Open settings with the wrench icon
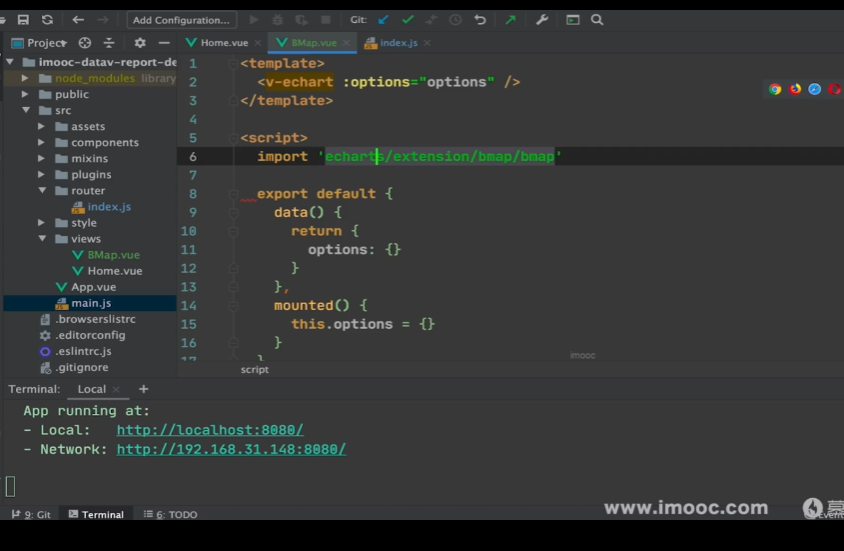The height and width of the screenshot is (551, 844). (541, 20)
